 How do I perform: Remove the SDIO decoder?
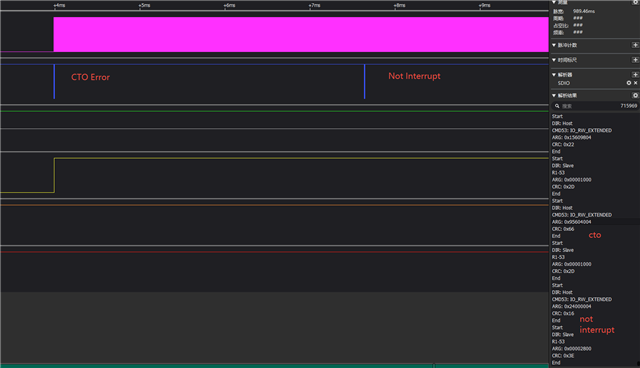tap(636, 83)
